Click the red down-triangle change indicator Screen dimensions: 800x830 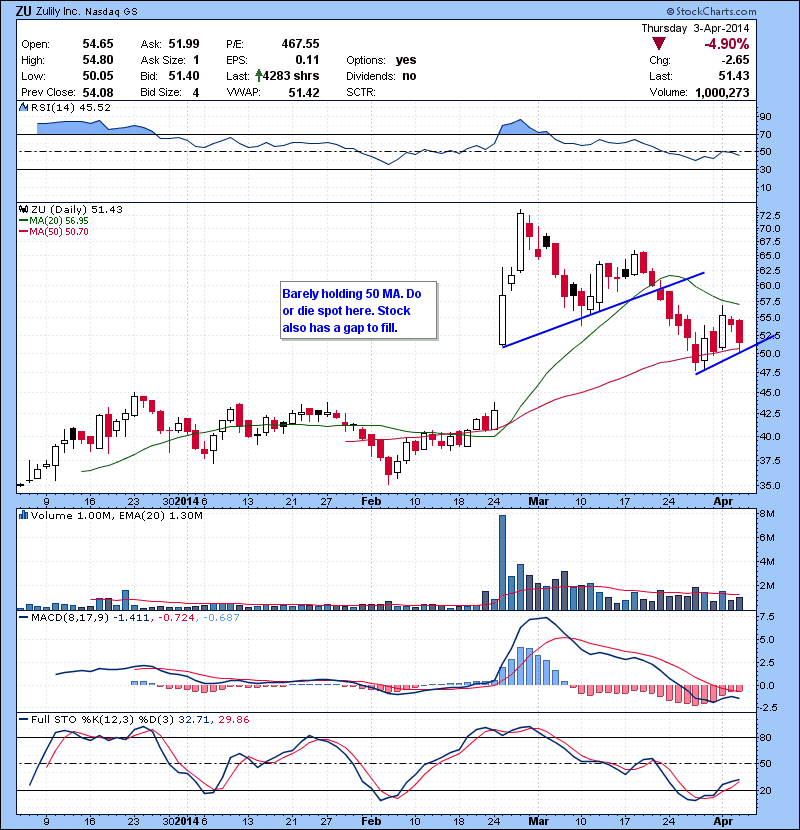pos(659,43)
